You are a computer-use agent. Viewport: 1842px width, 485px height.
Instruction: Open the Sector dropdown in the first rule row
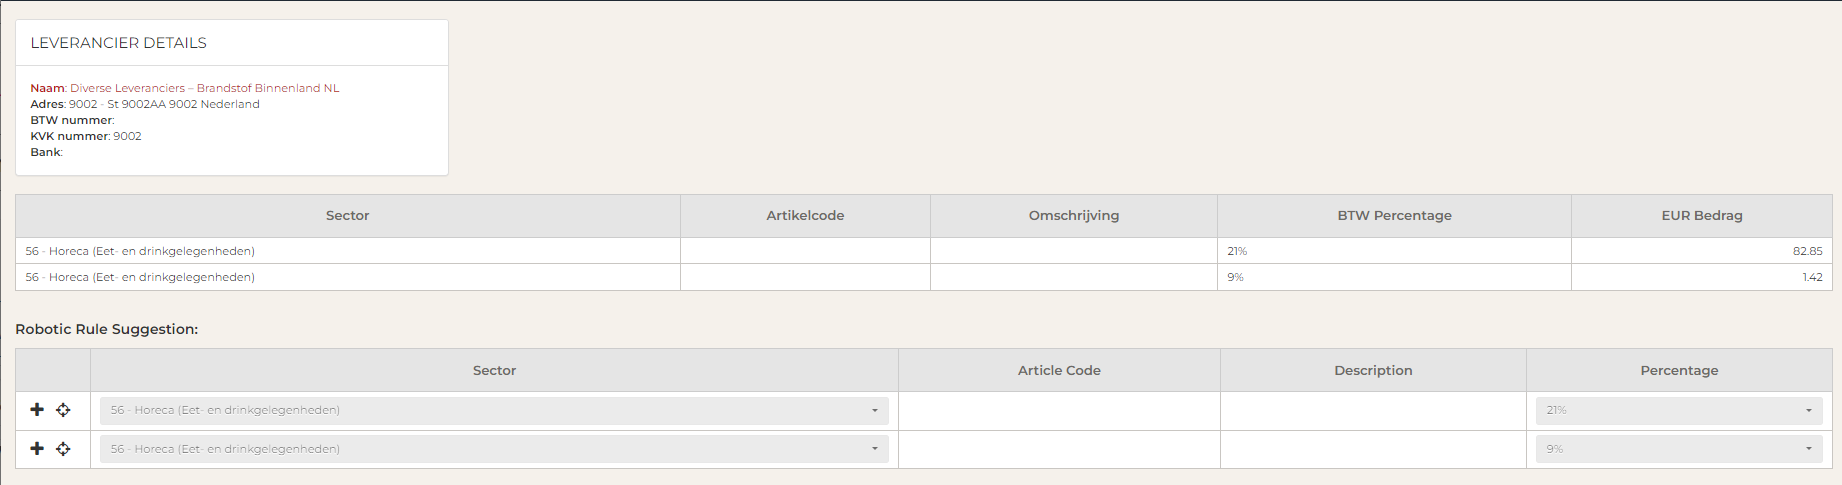(494, 410)
